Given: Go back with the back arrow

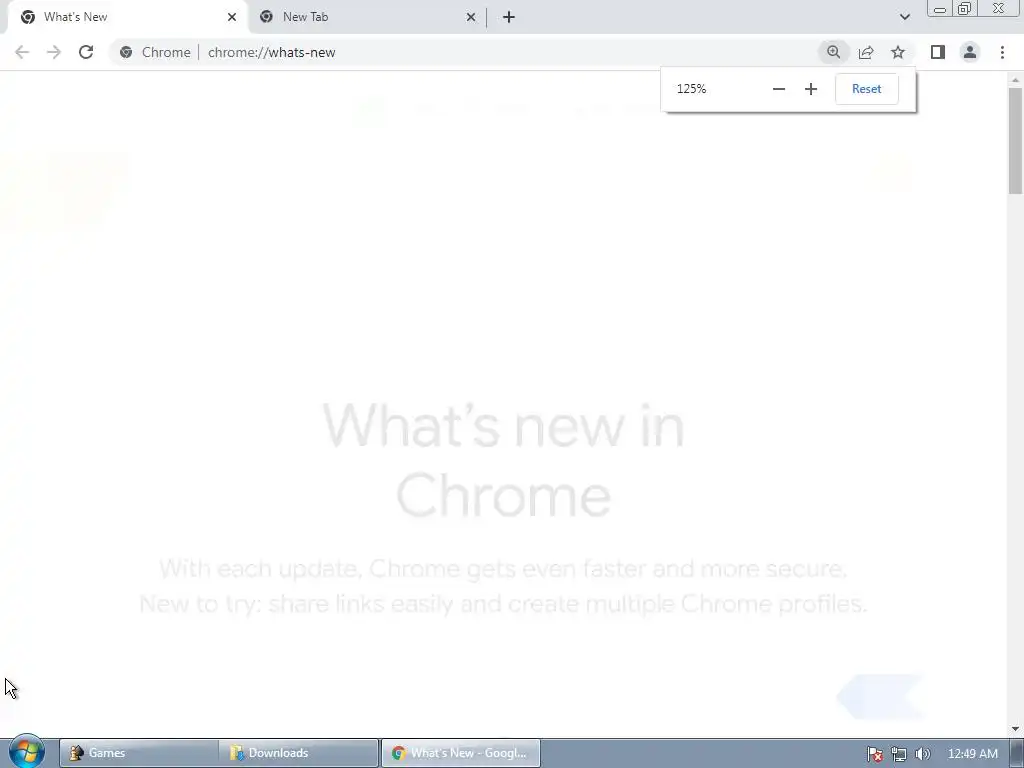Looking at the screenshot, I should click(22, 52).
